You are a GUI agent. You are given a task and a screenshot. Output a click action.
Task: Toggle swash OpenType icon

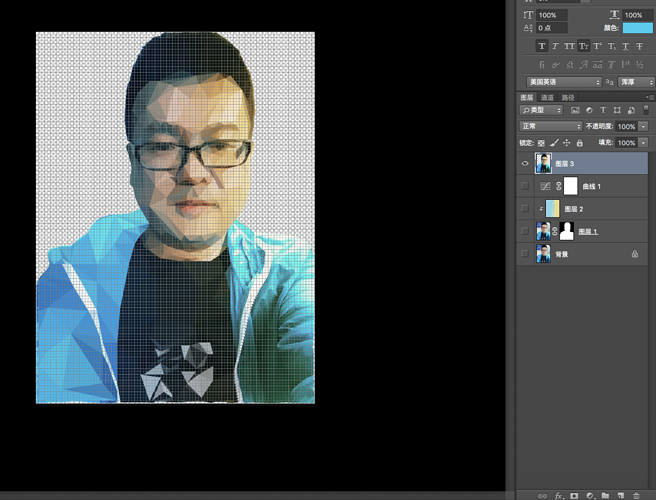click(584, 64)
